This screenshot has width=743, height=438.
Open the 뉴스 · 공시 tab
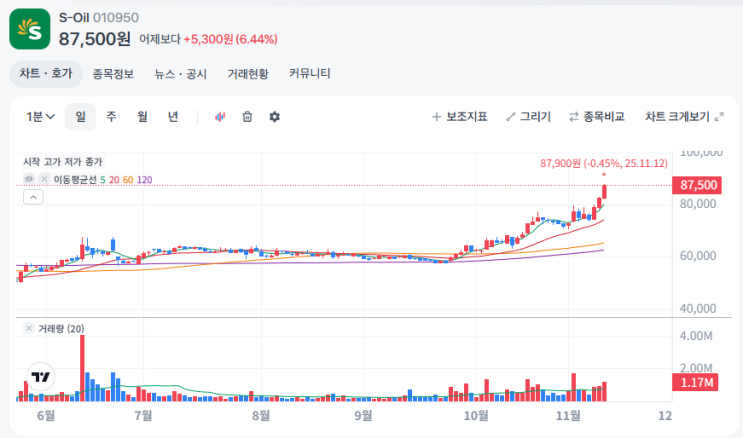(x=181, y=74)
